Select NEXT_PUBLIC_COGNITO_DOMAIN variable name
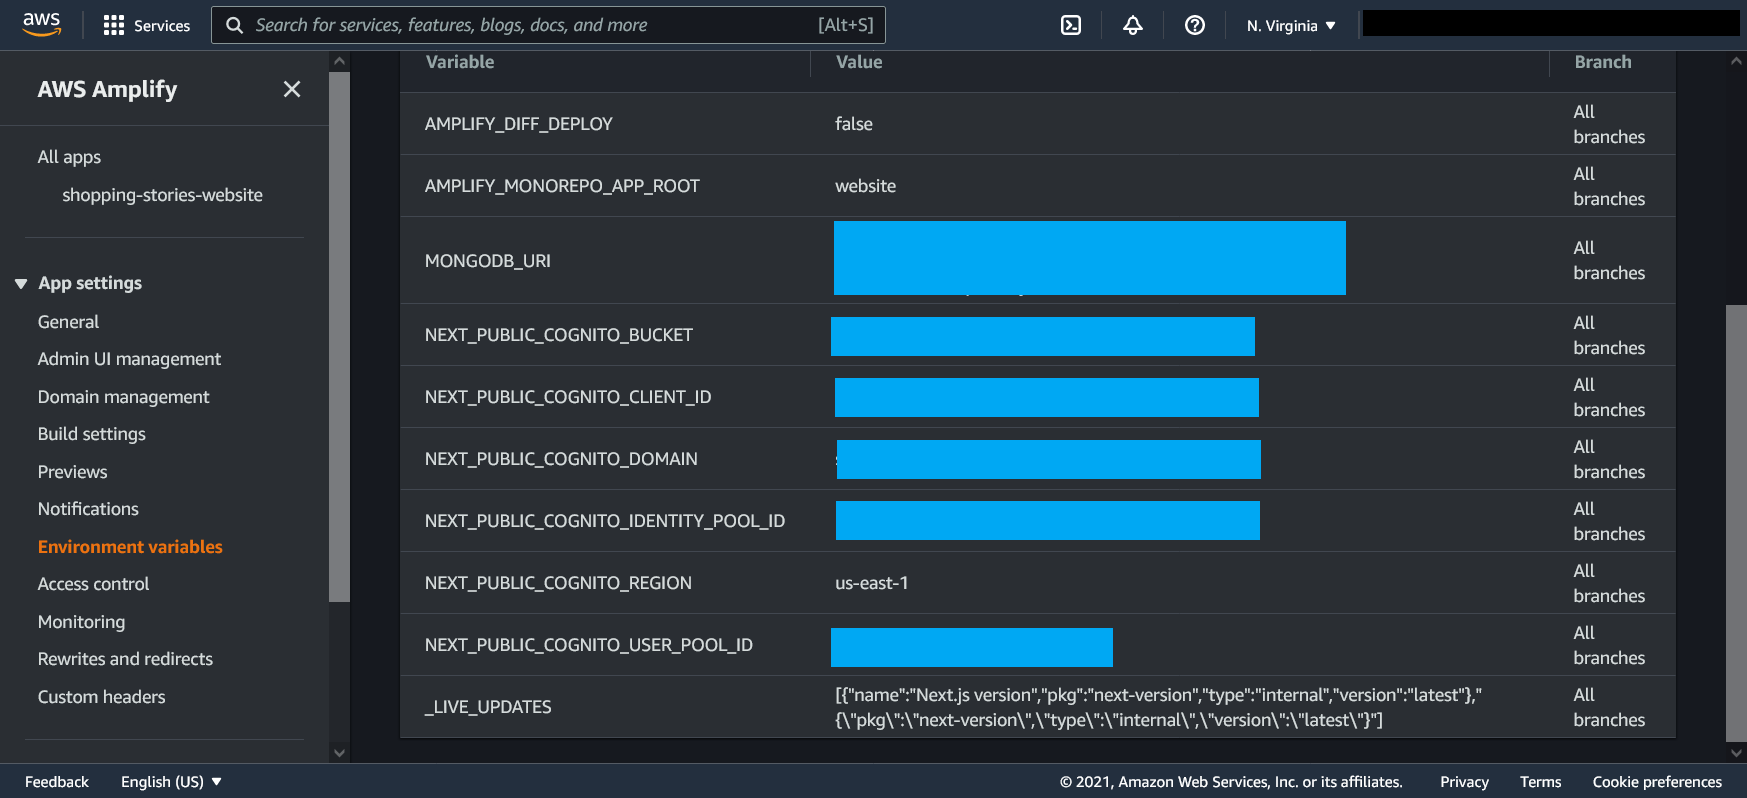The width and height of the screenshot is (1747, 798). pos(561,459)
